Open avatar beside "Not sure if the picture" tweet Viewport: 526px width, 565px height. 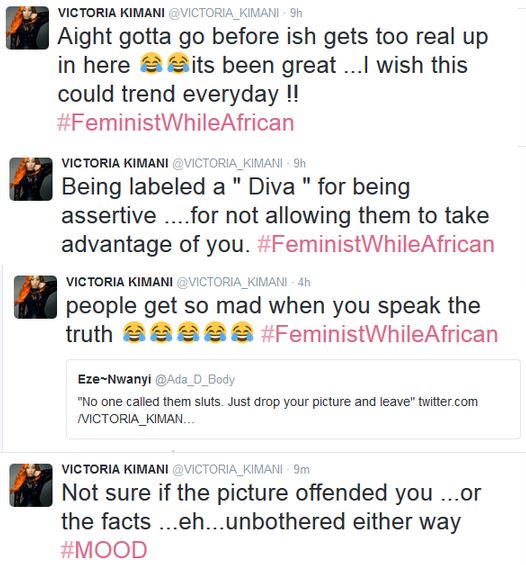point(31,485)
